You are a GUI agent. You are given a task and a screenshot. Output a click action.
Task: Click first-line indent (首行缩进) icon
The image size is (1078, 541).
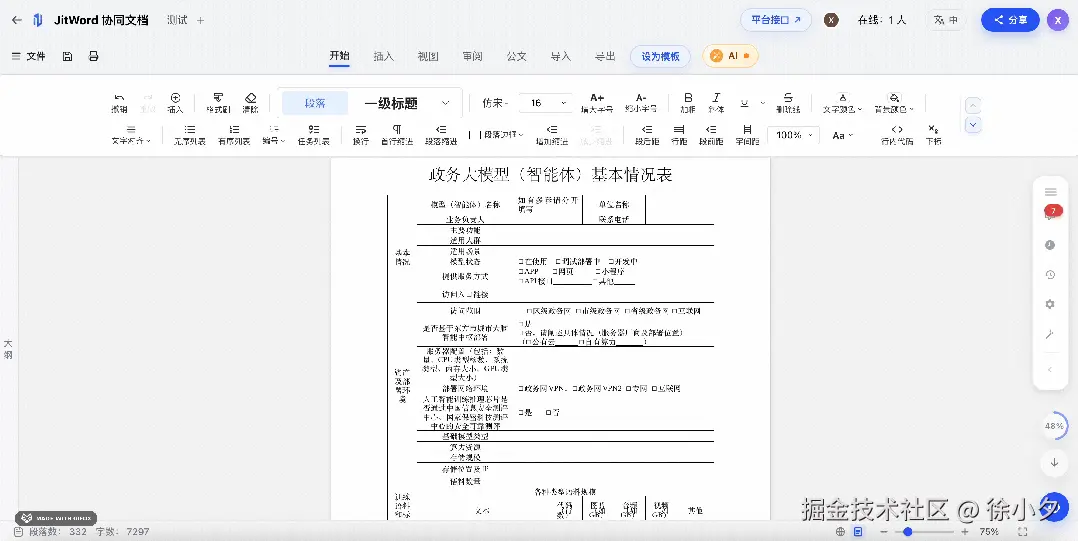click(x=397, y=135)
